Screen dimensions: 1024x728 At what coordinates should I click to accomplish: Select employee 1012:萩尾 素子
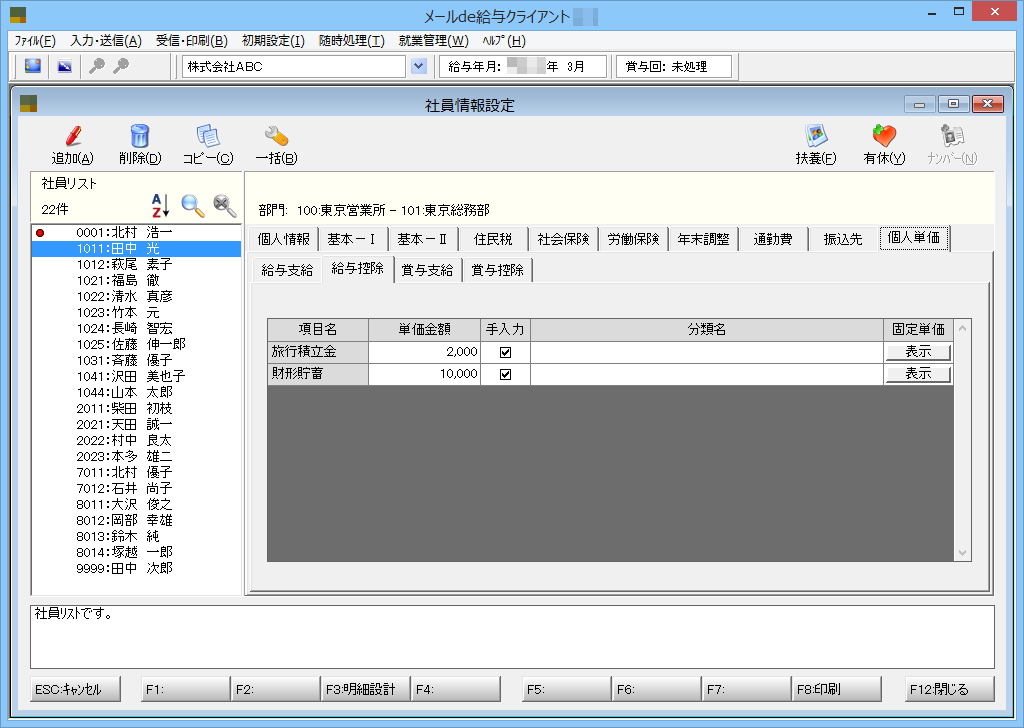(136, 264)
